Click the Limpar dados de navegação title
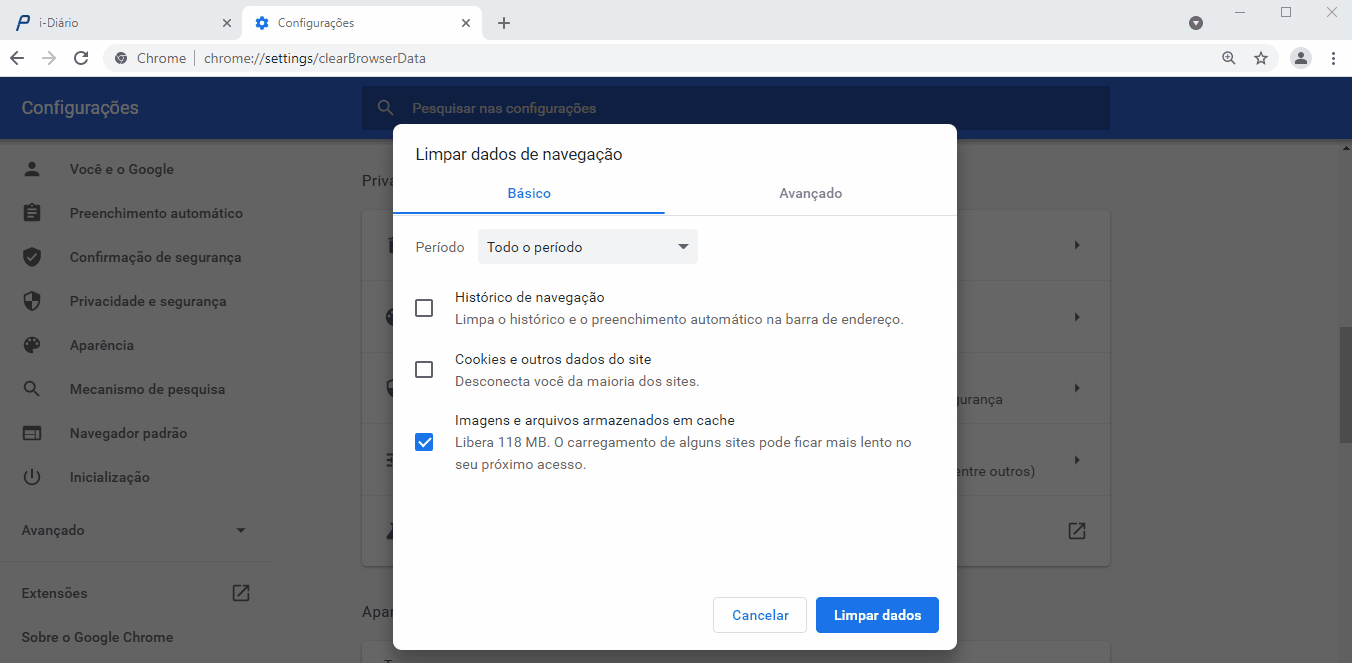1352x663 pixels. pos(519,154)
